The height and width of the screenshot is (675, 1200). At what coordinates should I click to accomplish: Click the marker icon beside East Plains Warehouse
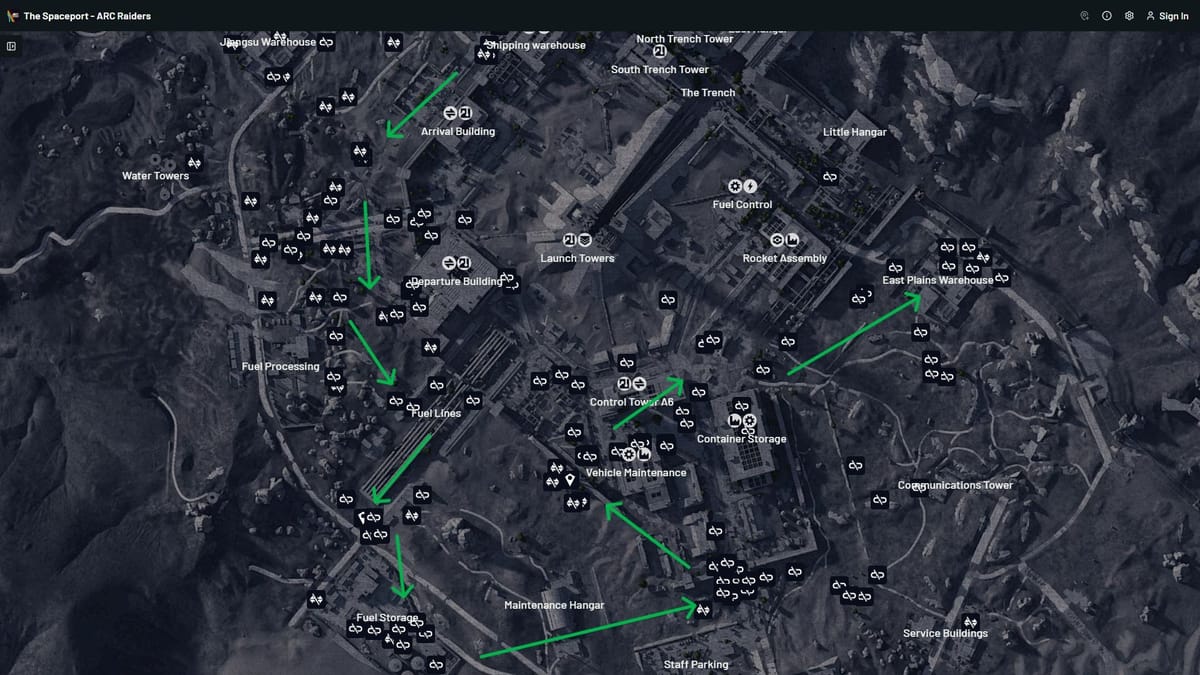[x=1002, y=278]
